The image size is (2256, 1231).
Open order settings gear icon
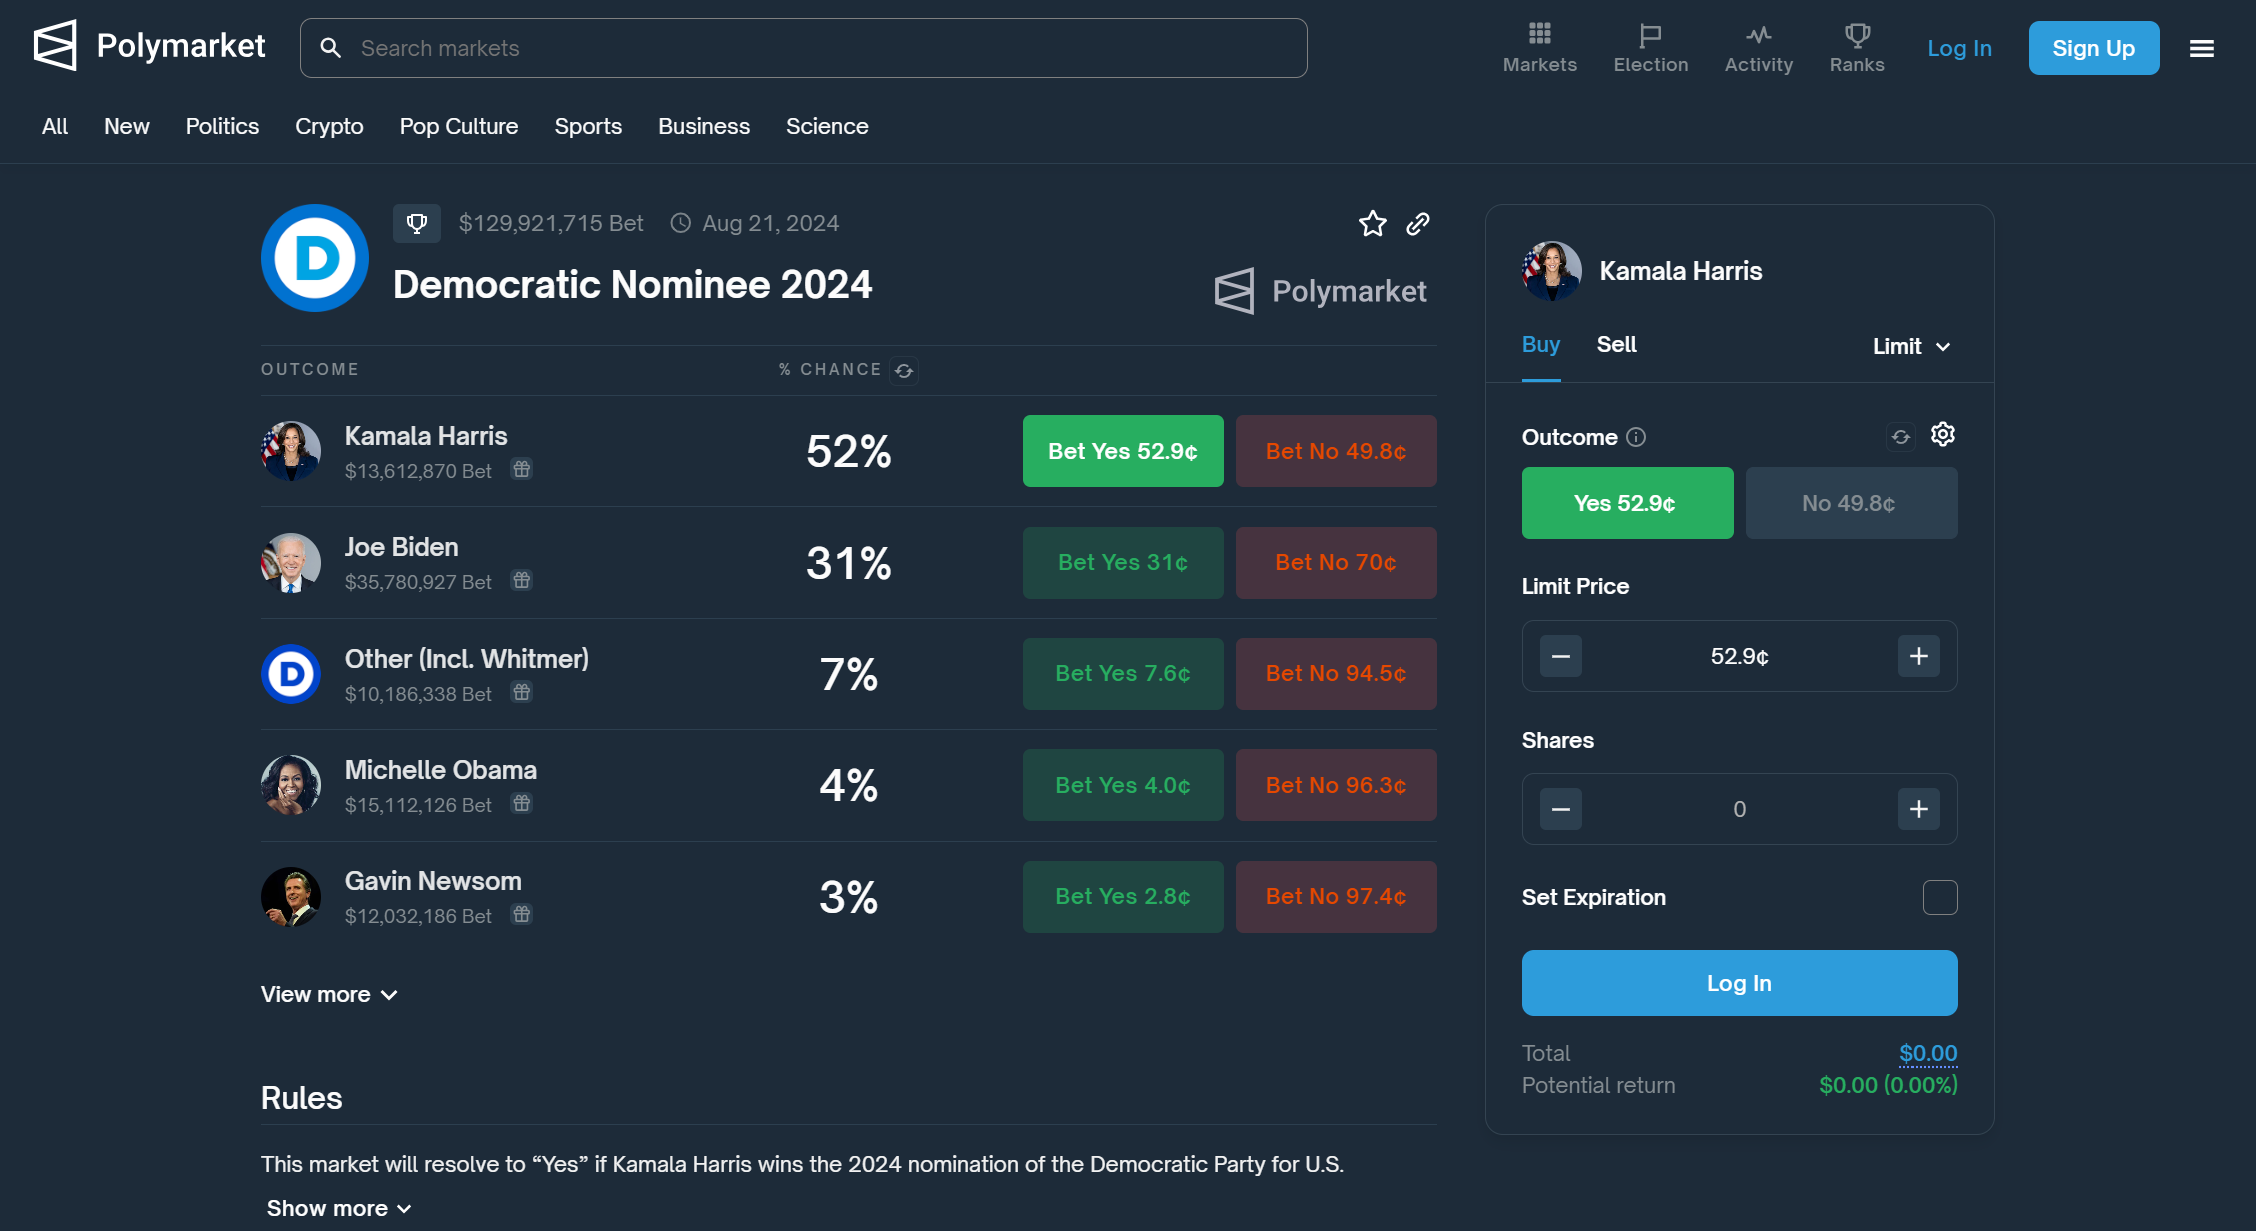tap(1942, 434)
